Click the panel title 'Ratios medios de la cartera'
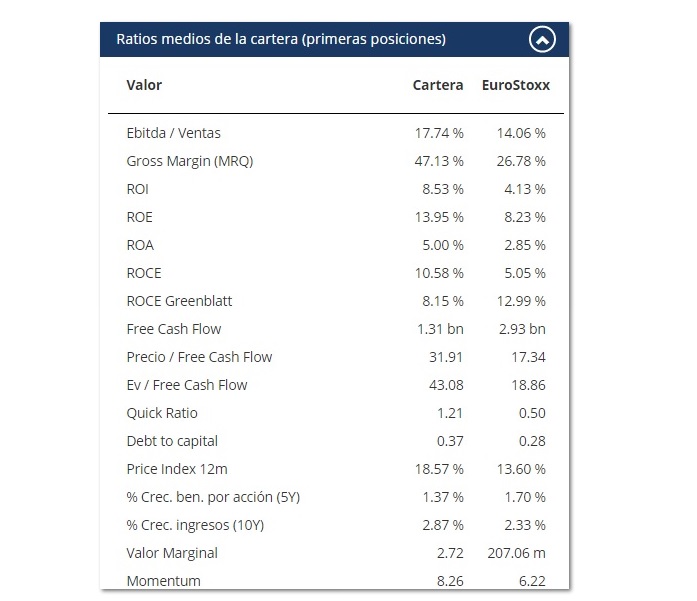 [x=207, y=39]
